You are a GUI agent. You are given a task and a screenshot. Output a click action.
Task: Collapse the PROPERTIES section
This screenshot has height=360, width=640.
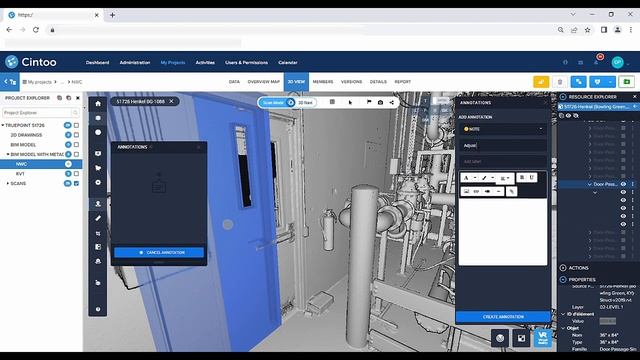[x=563, y=280]
